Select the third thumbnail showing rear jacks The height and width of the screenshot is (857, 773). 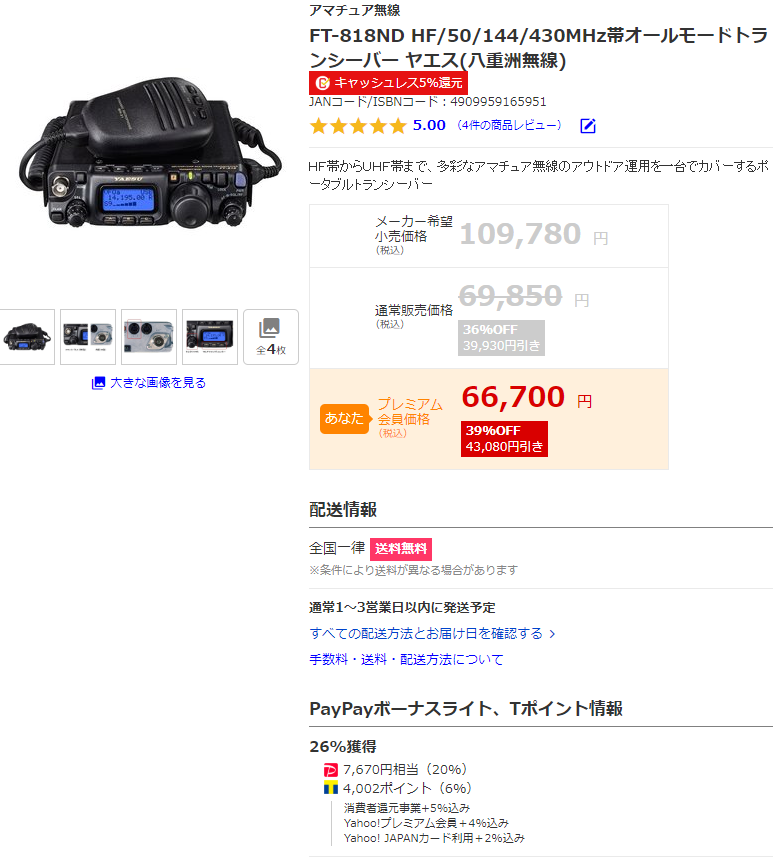coord(149,337)
